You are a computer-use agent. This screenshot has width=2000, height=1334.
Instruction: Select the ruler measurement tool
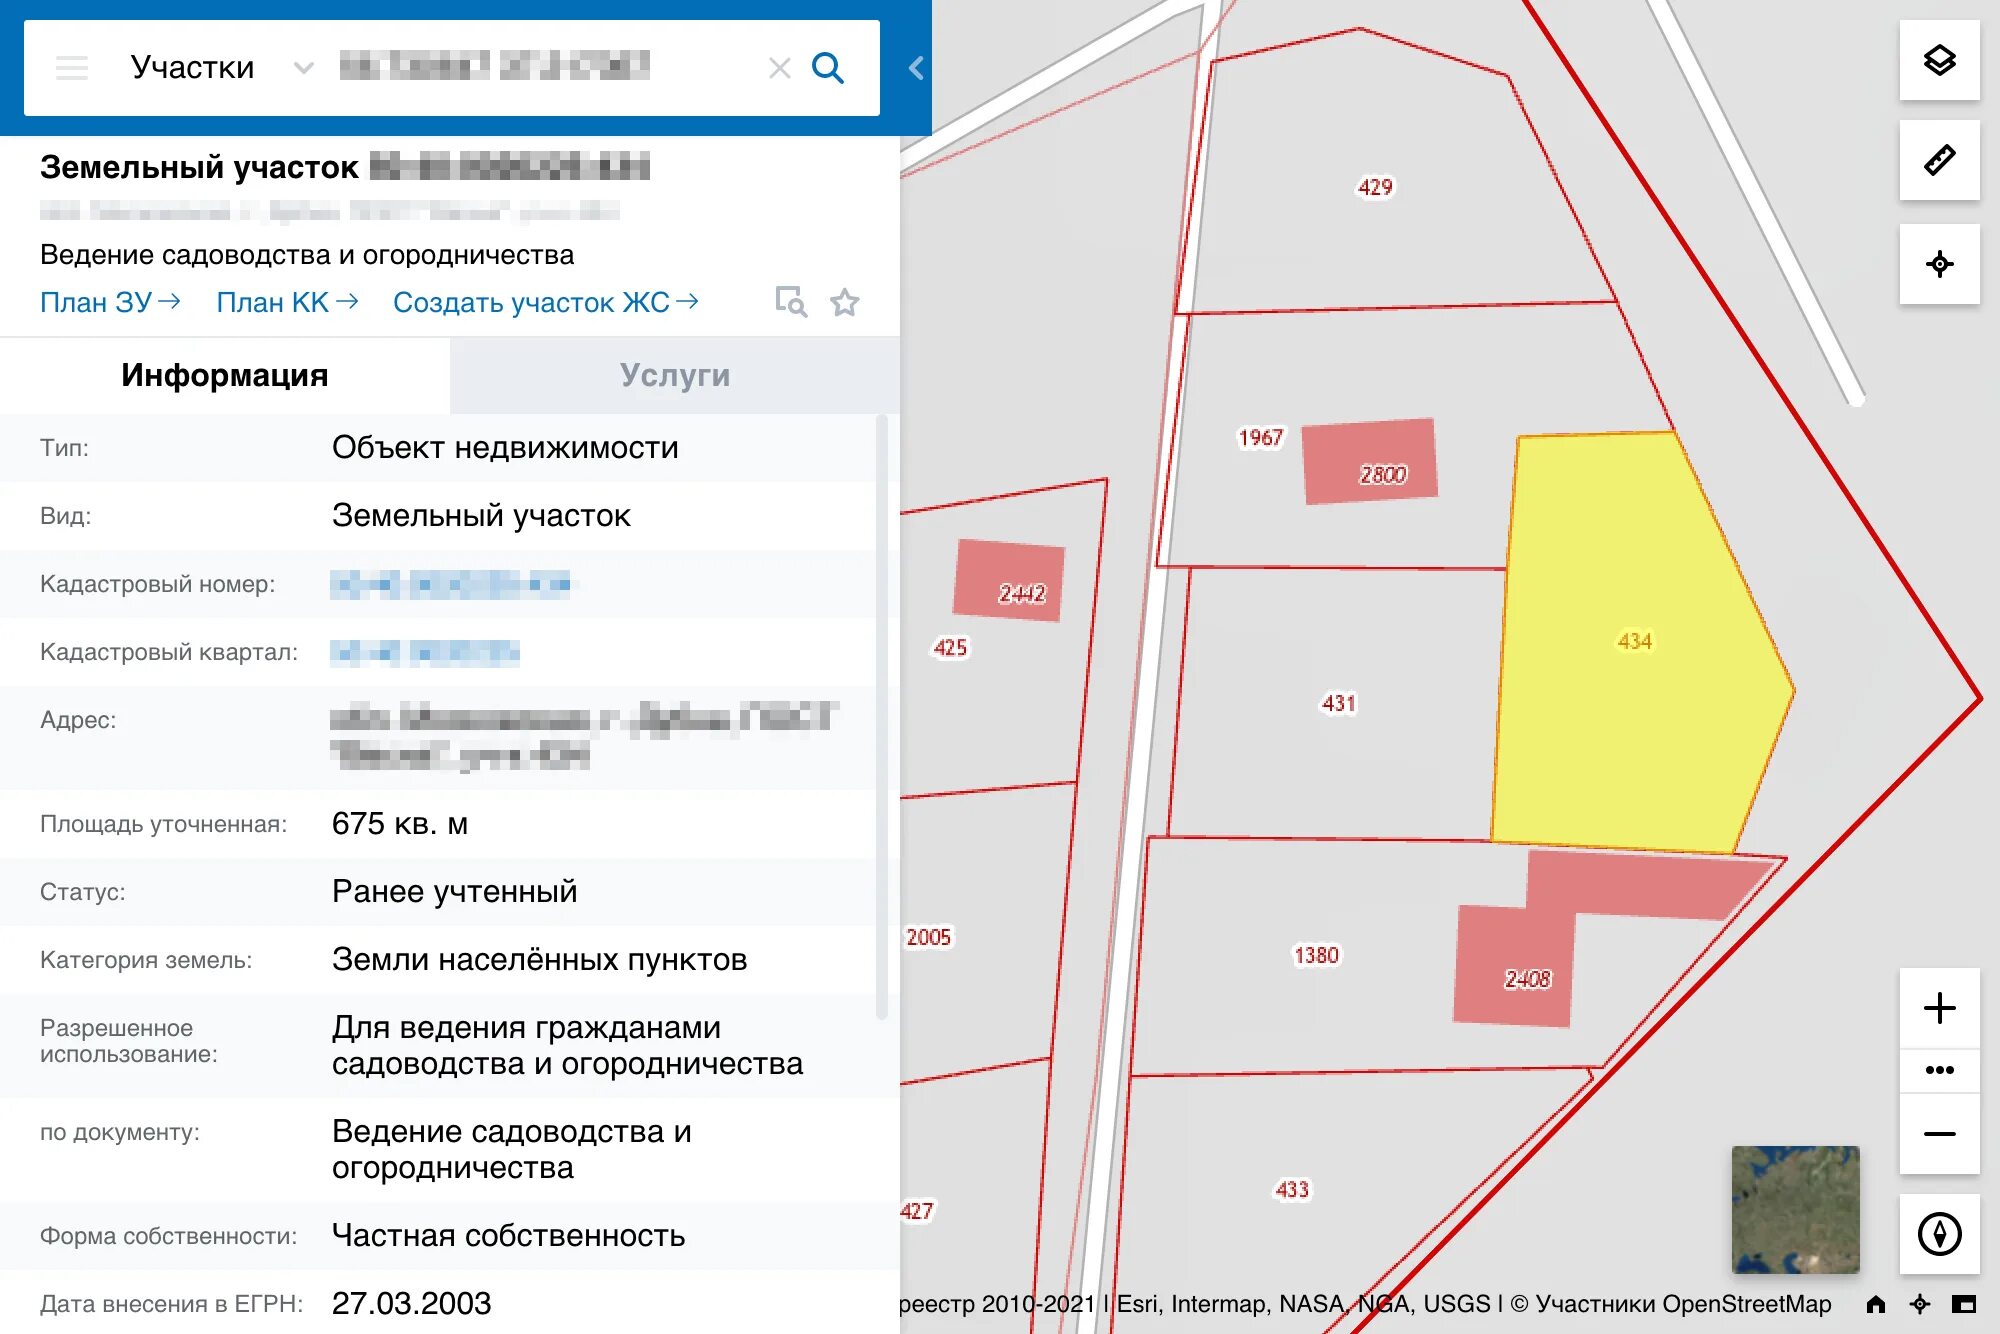tap(1939, 161)
